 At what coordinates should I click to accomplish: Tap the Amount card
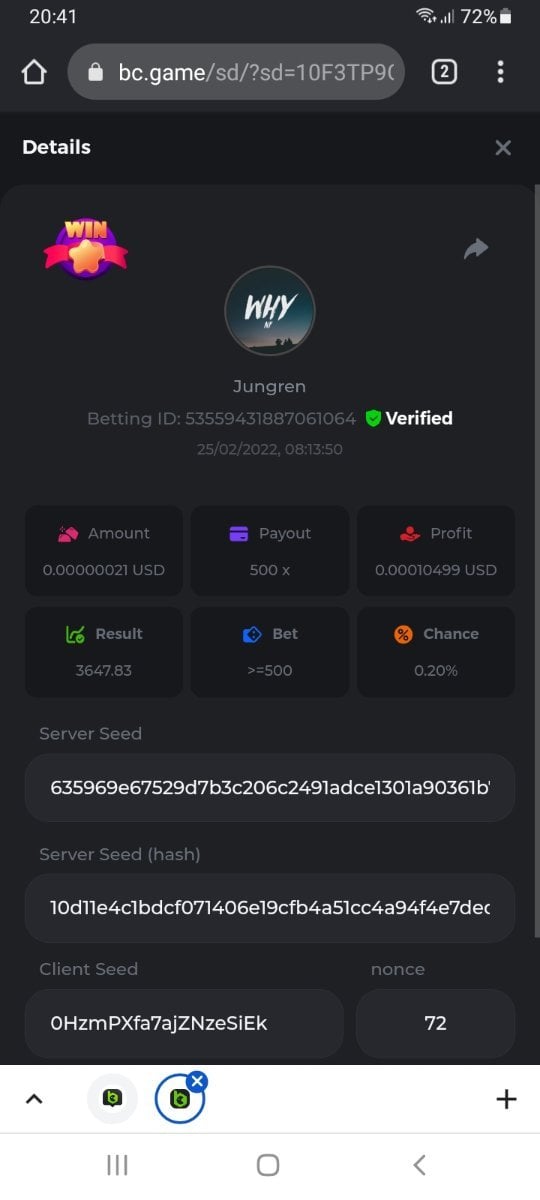(104, 551)
